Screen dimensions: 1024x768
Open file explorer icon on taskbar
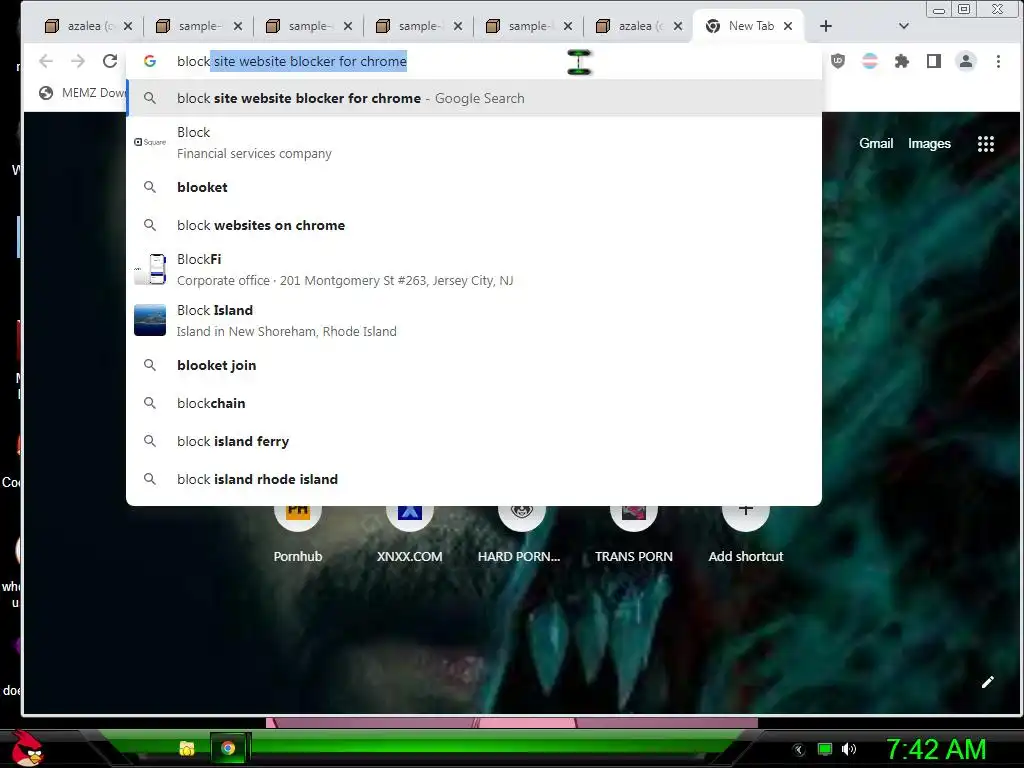[x=187, y=748]
